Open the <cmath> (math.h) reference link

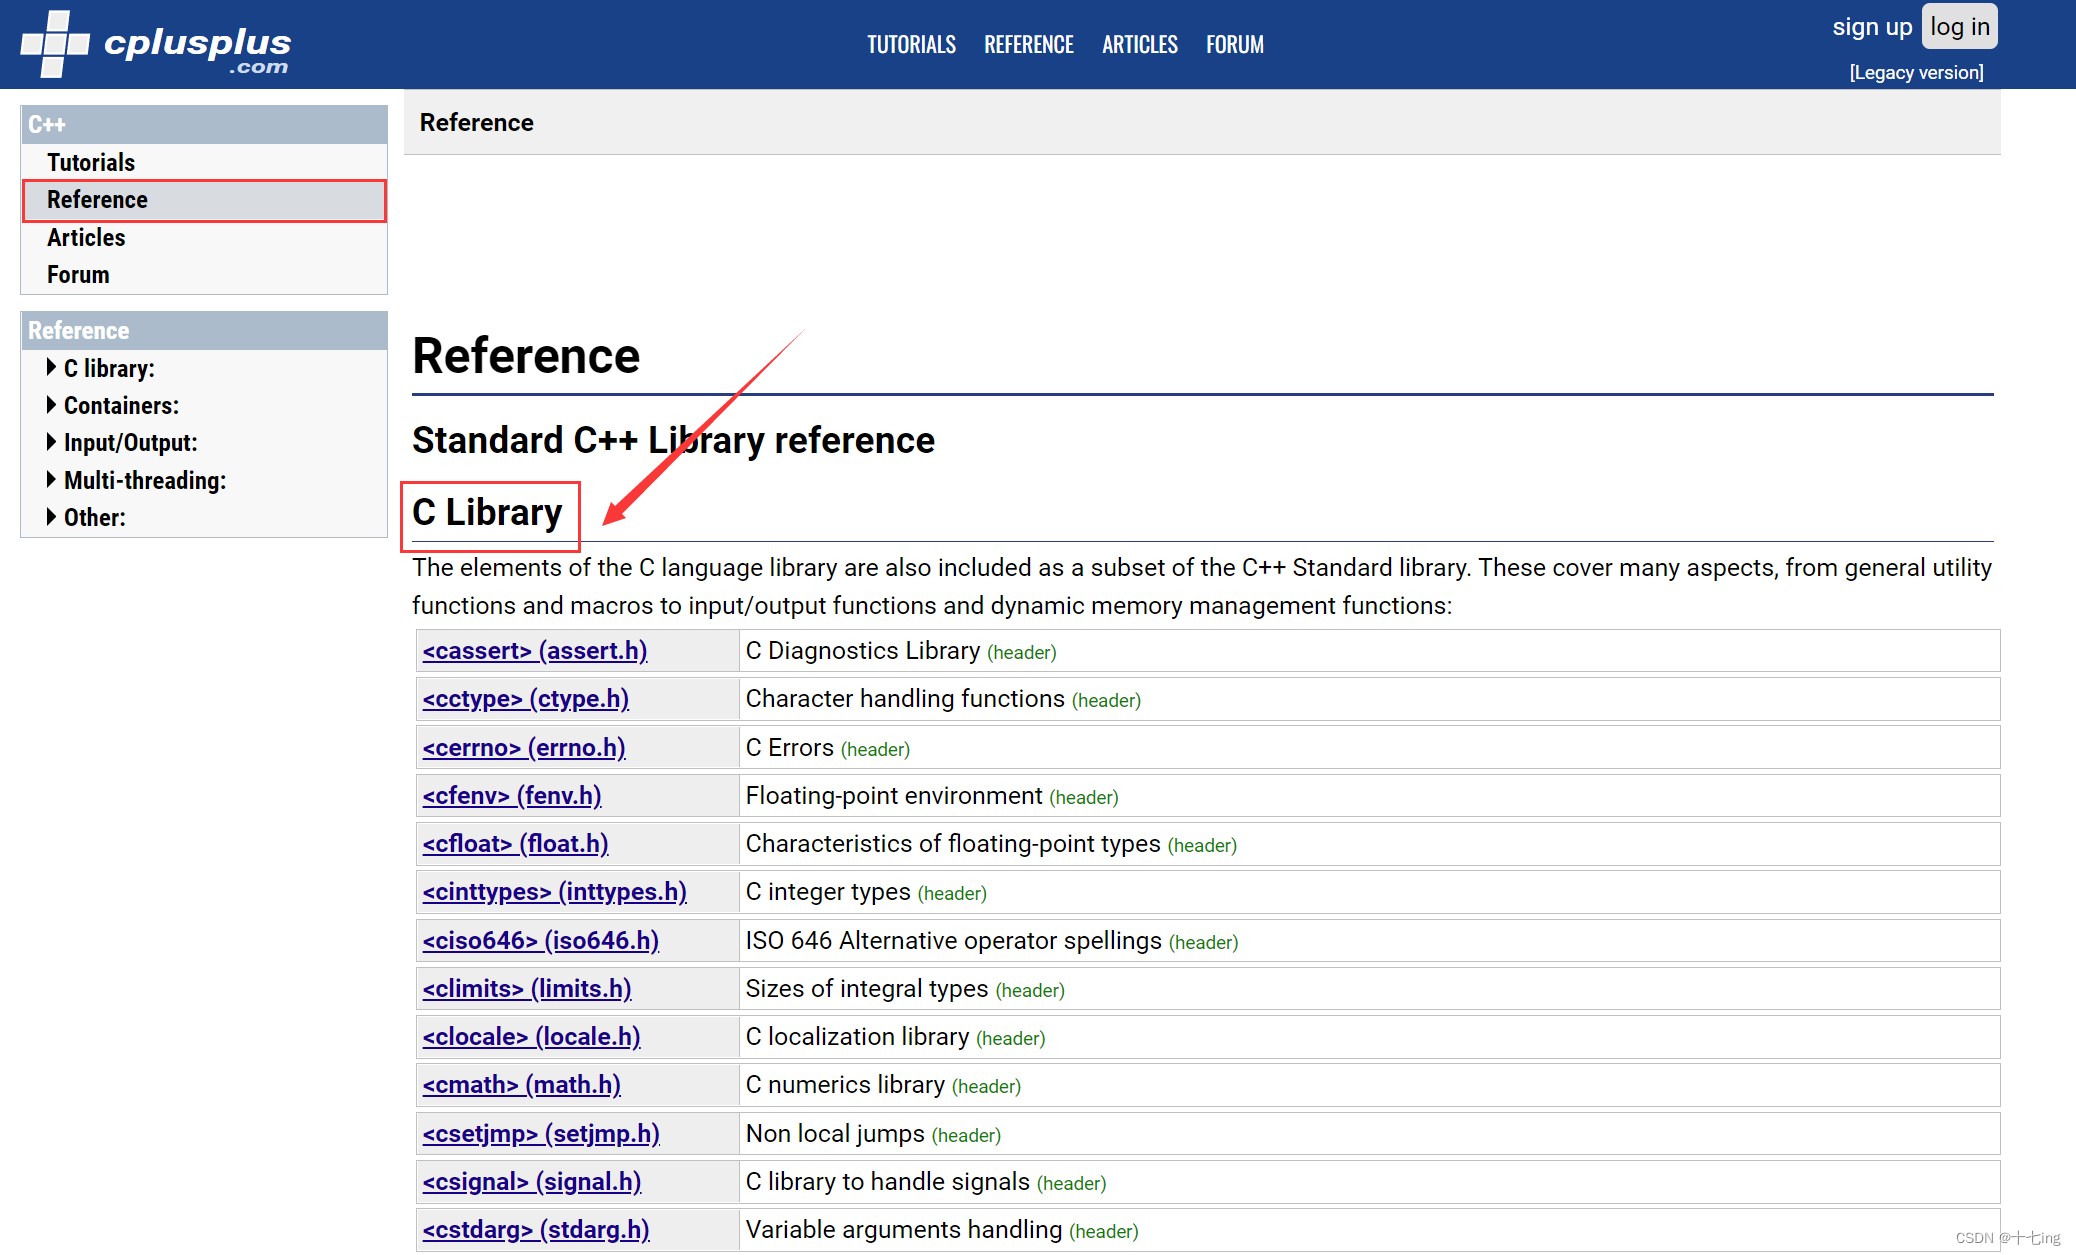[x=521, y=1085]
